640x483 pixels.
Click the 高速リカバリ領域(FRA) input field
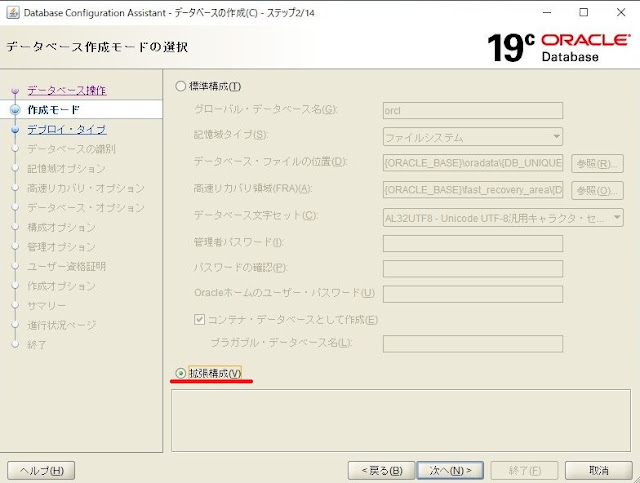473,190
